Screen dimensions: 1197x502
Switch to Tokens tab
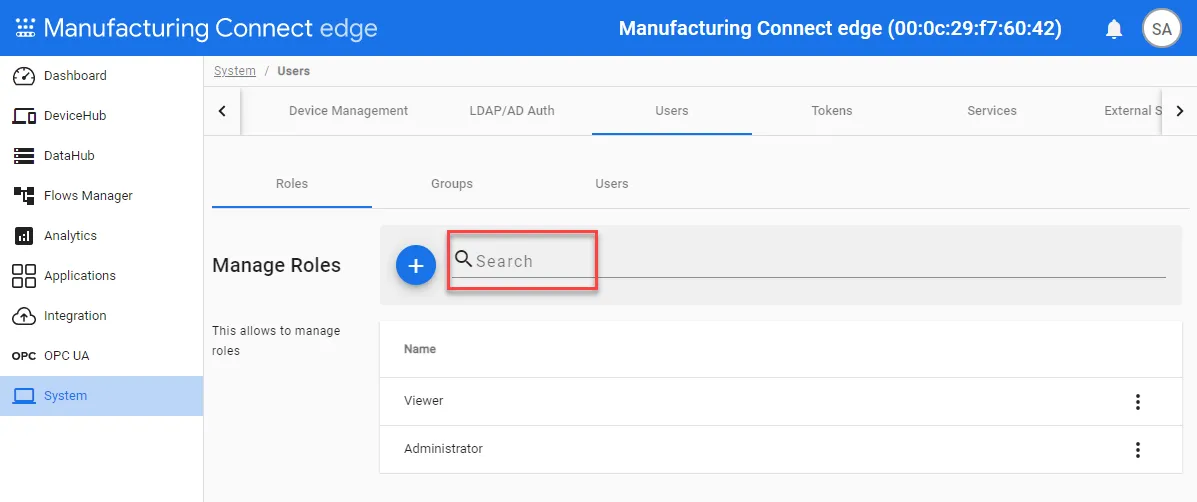(x=832, y=111)
